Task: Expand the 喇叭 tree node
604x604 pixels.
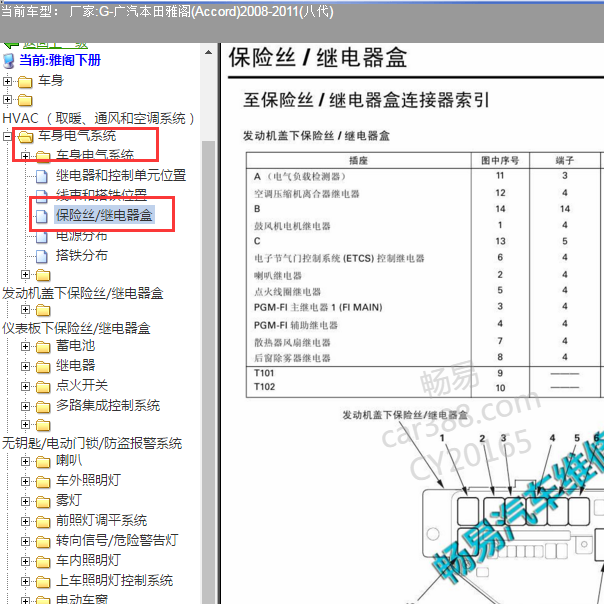Action: coord(25,461)
